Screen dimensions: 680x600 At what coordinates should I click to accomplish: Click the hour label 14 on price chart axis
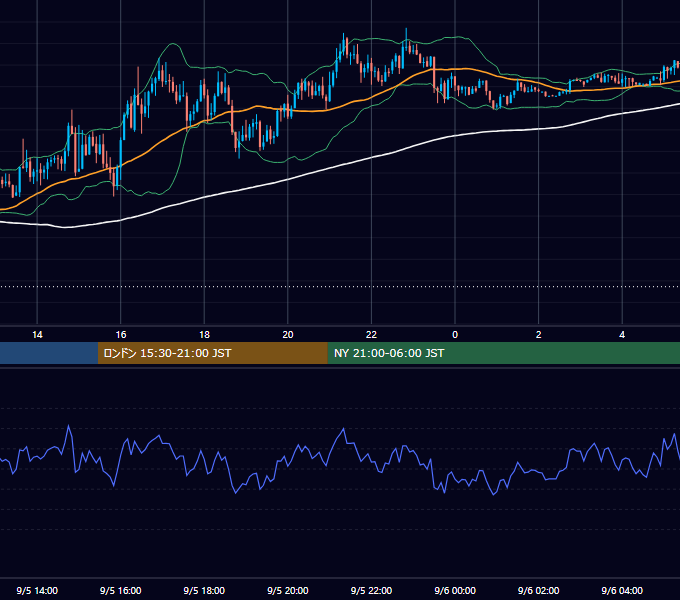point(37,335)
